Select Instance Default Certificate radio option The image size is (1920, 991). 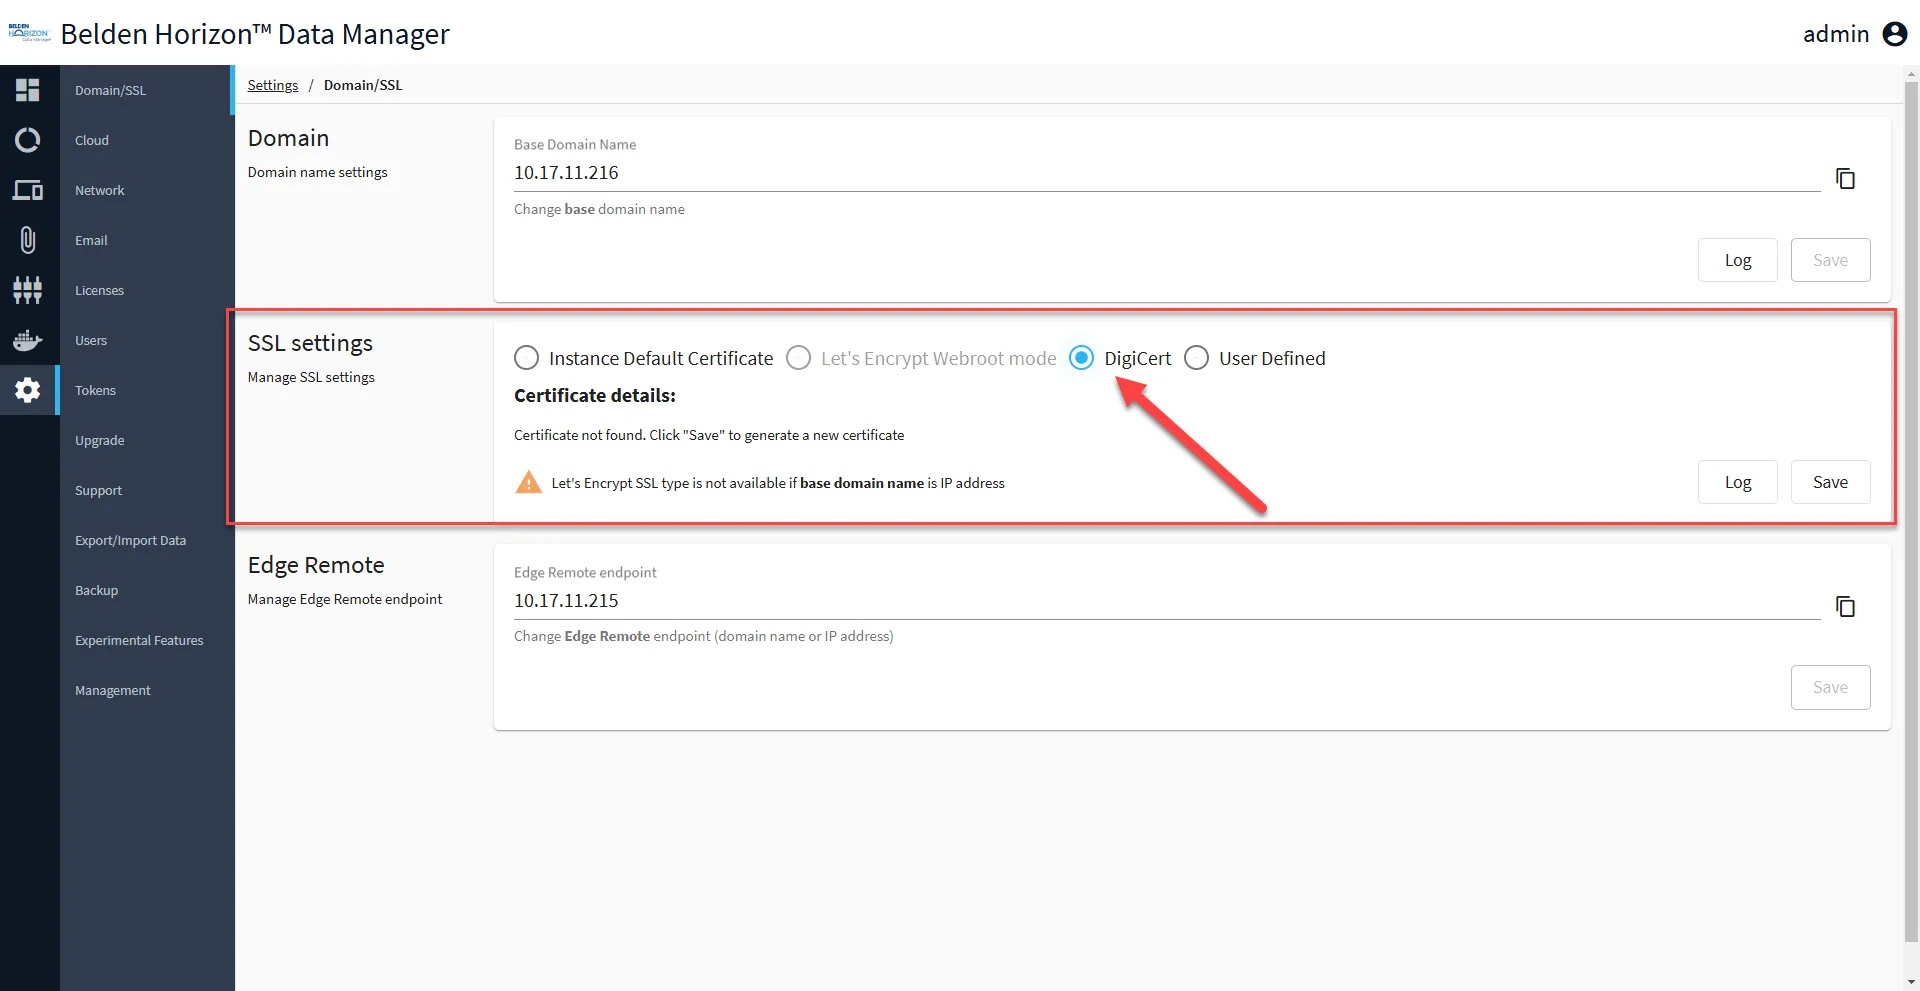click(x=526, y=358)
